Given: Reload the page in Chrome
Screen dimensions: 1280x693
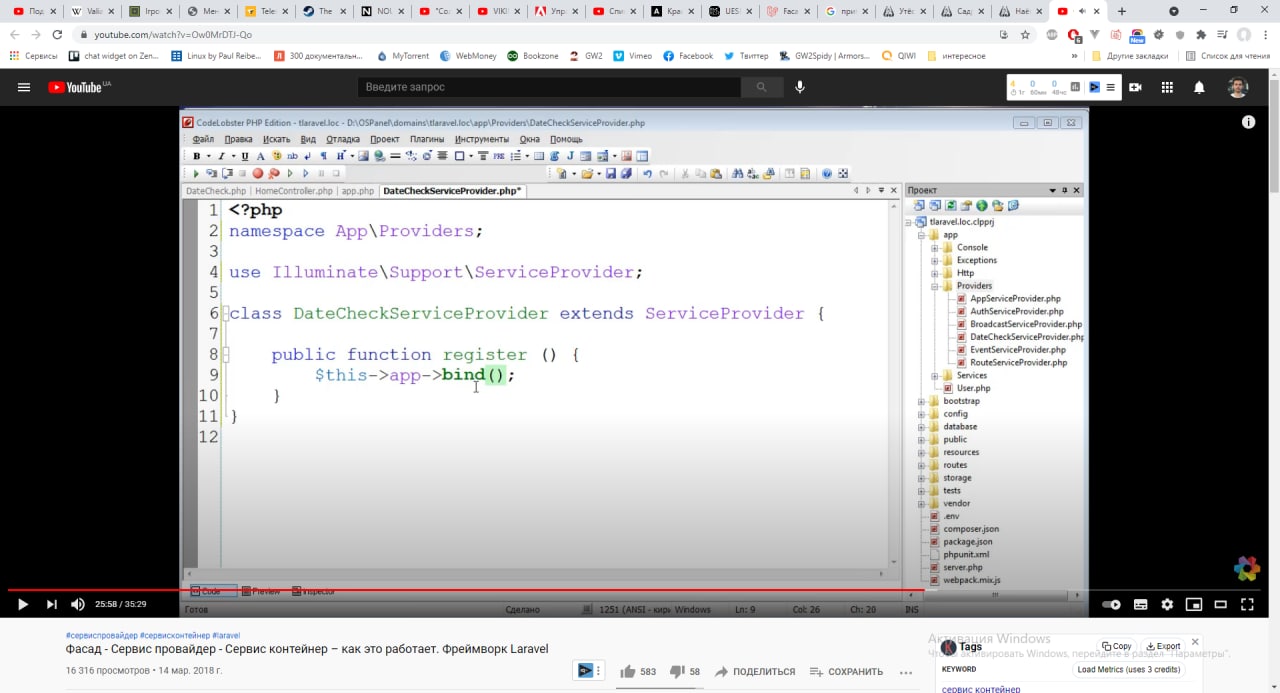Looking at the screenshot, I should pos(57,34).
